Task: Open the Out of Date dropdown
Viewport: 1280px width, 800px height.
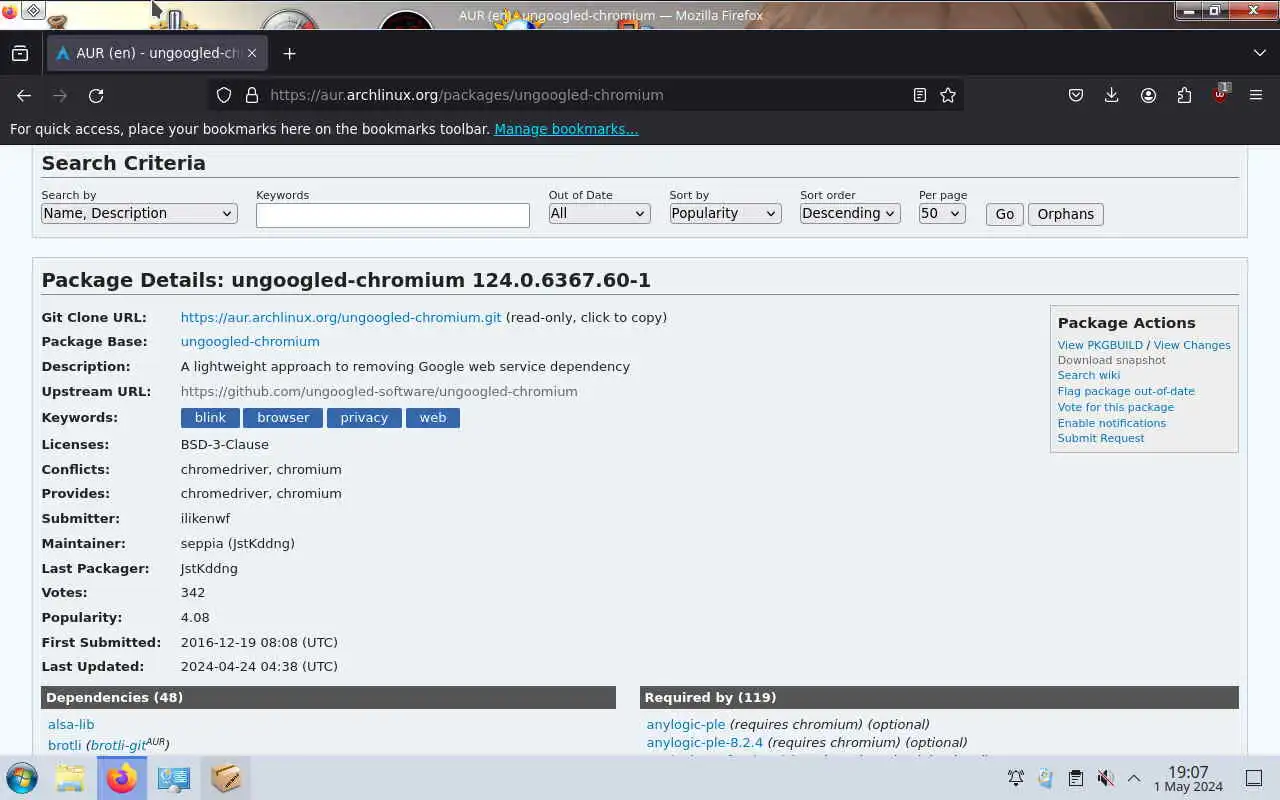Action: pos(599,213)
